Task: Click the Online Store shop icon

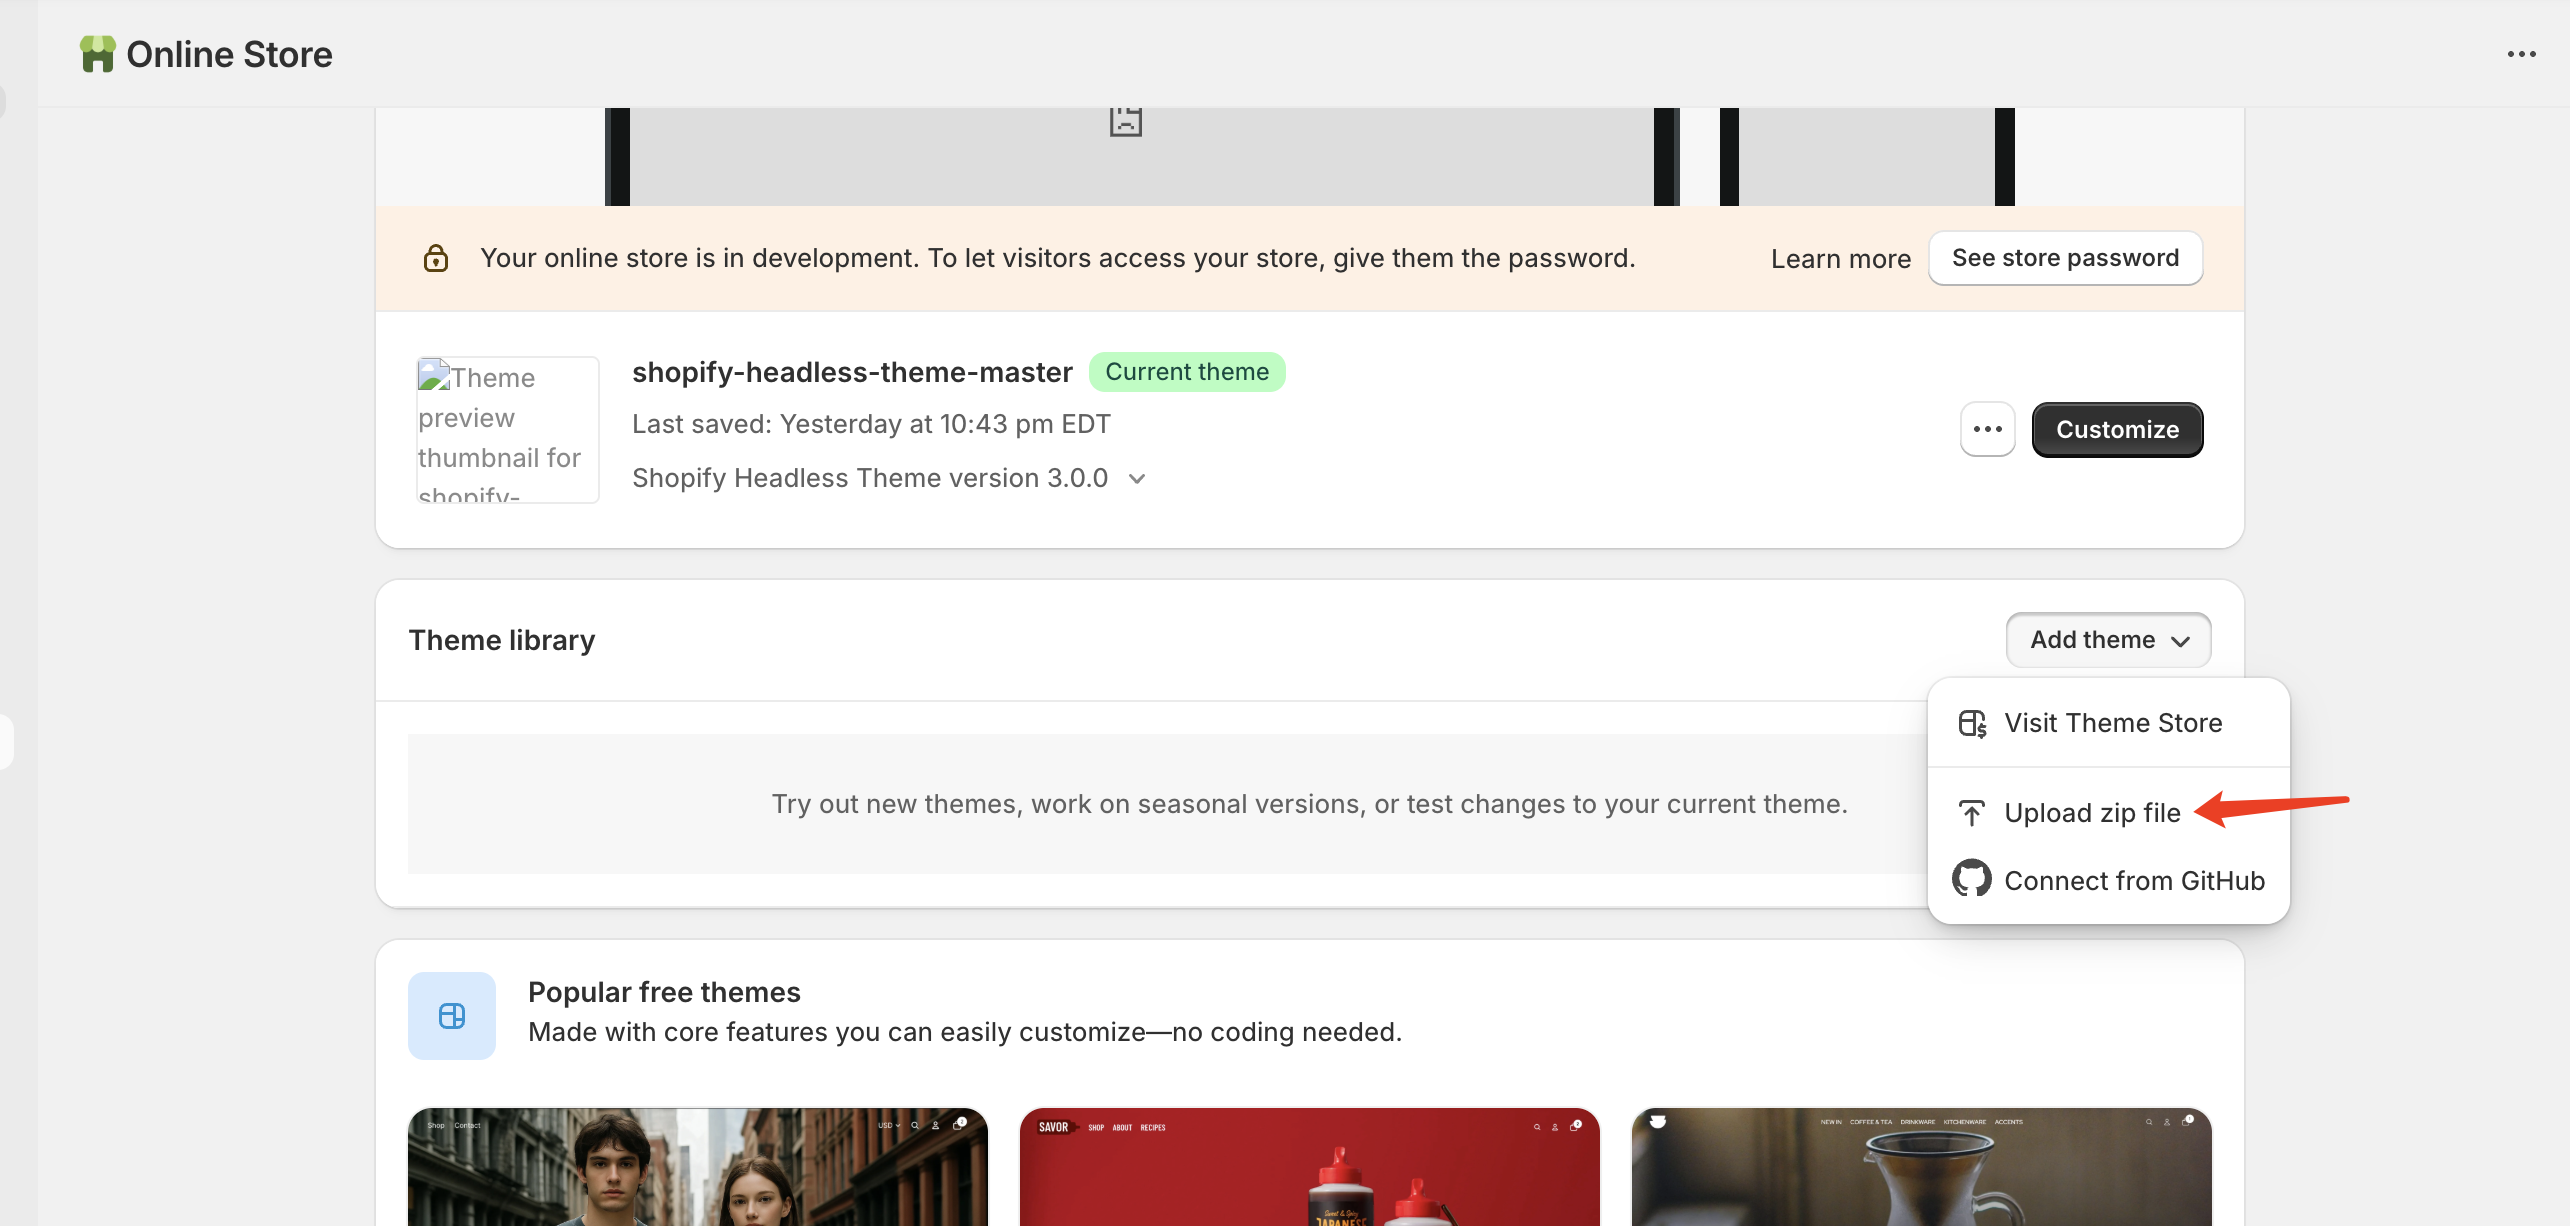Action: (x=98, y=54)
